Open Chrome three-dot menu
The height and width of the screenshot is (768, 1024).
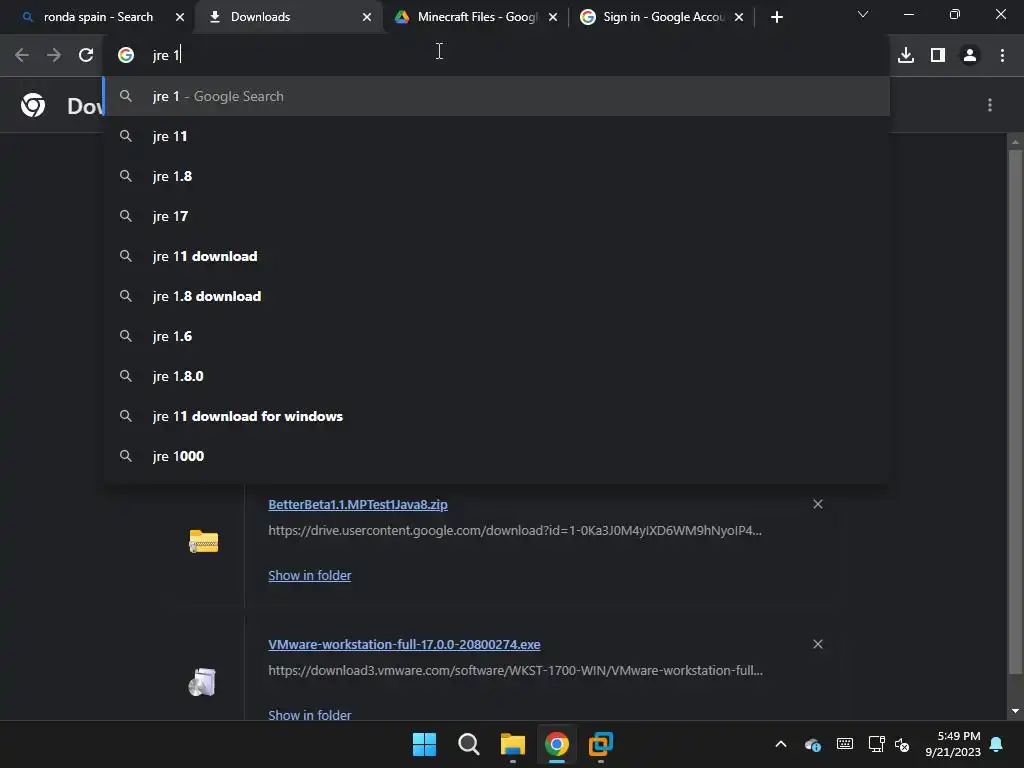tap(1002, 56)
